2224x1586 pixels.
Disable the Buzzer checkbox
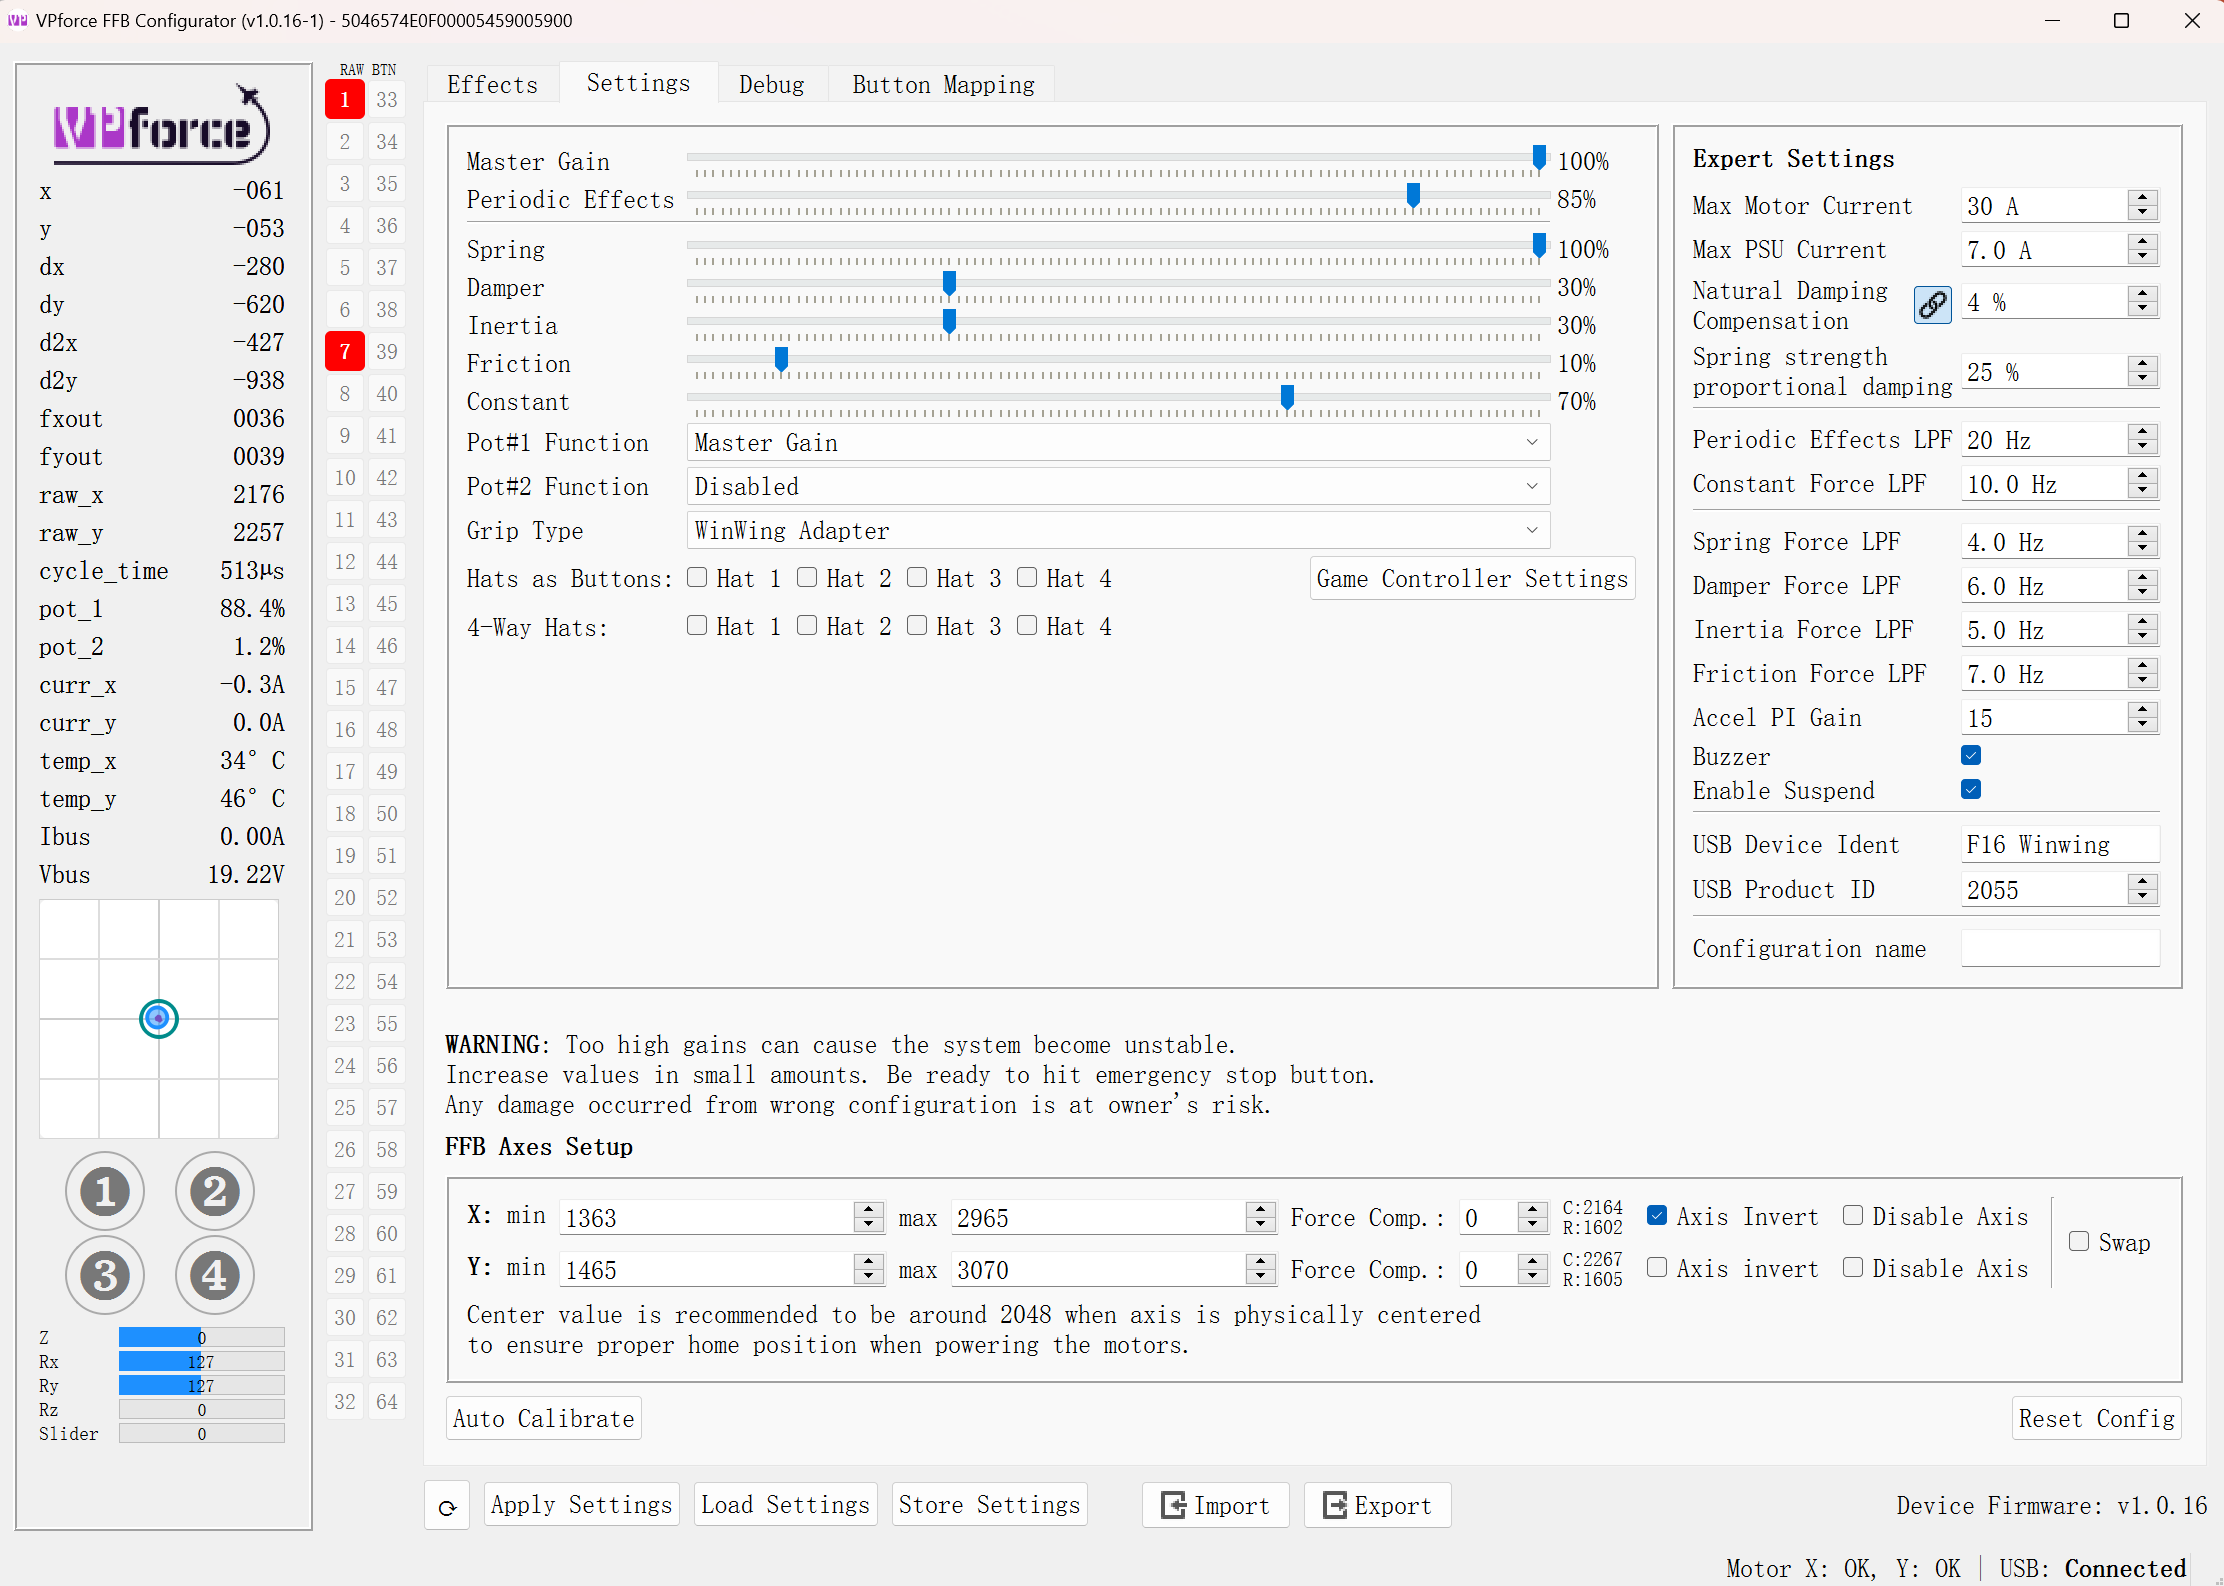(1971, 756)
